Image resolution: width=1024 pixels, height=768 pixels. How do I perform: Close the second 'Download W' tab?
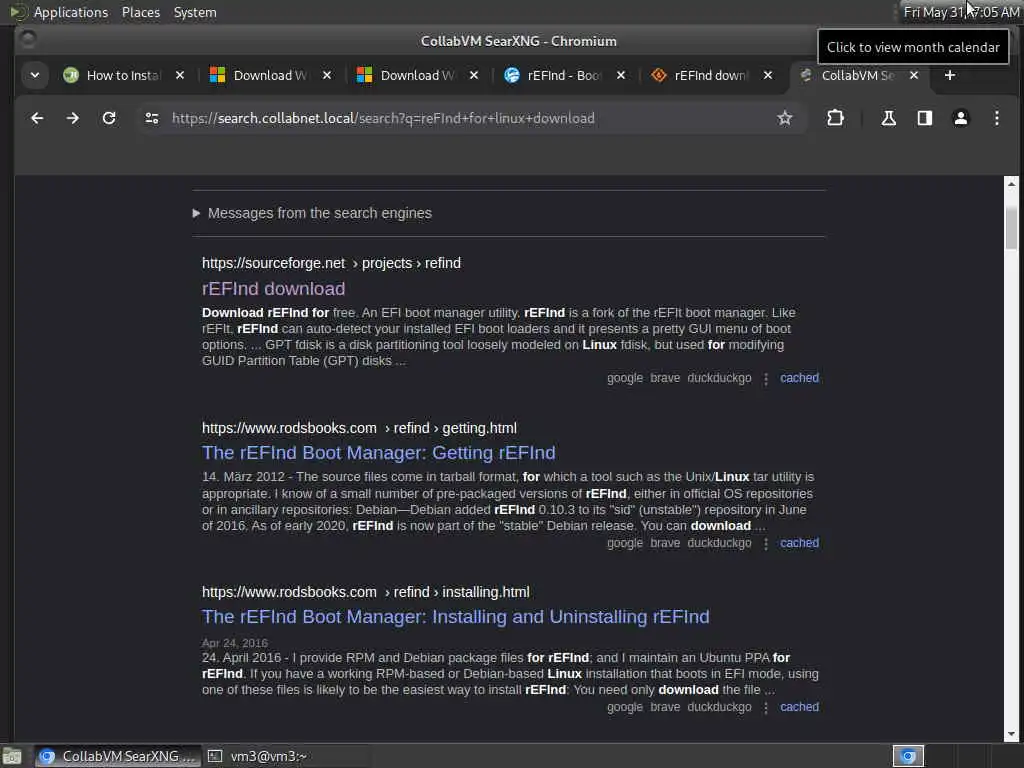tap(474, 76)
